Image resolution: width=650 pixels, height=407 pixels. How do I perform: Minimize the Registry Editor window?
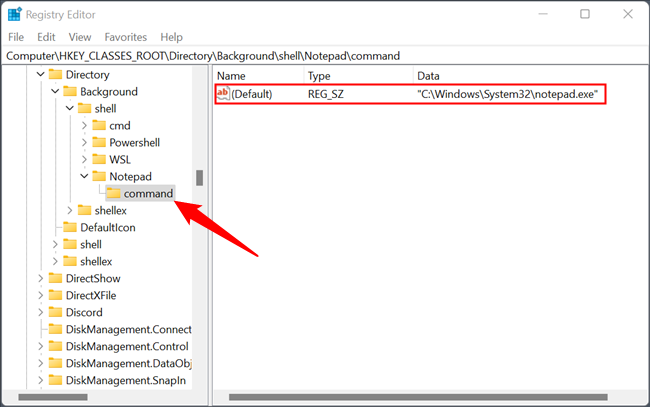tap(543, 14)
